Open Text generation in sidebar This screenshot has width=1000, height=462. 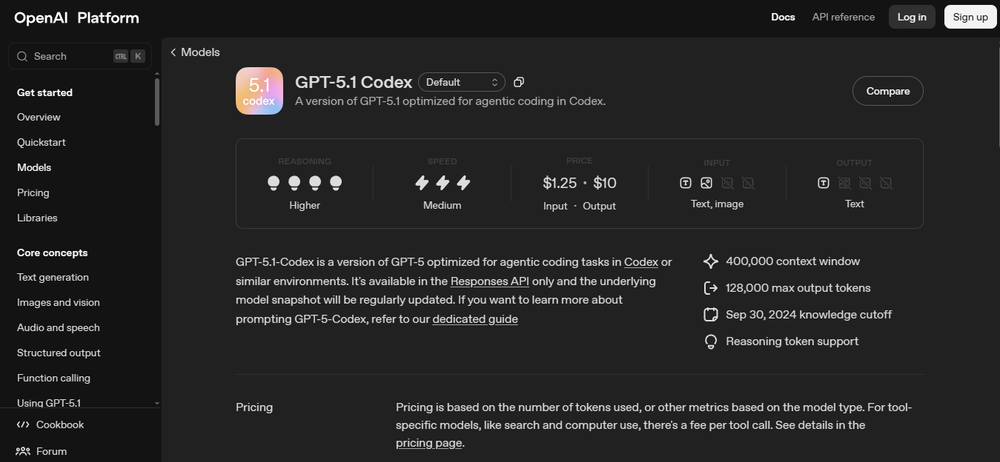coord(53,278)
